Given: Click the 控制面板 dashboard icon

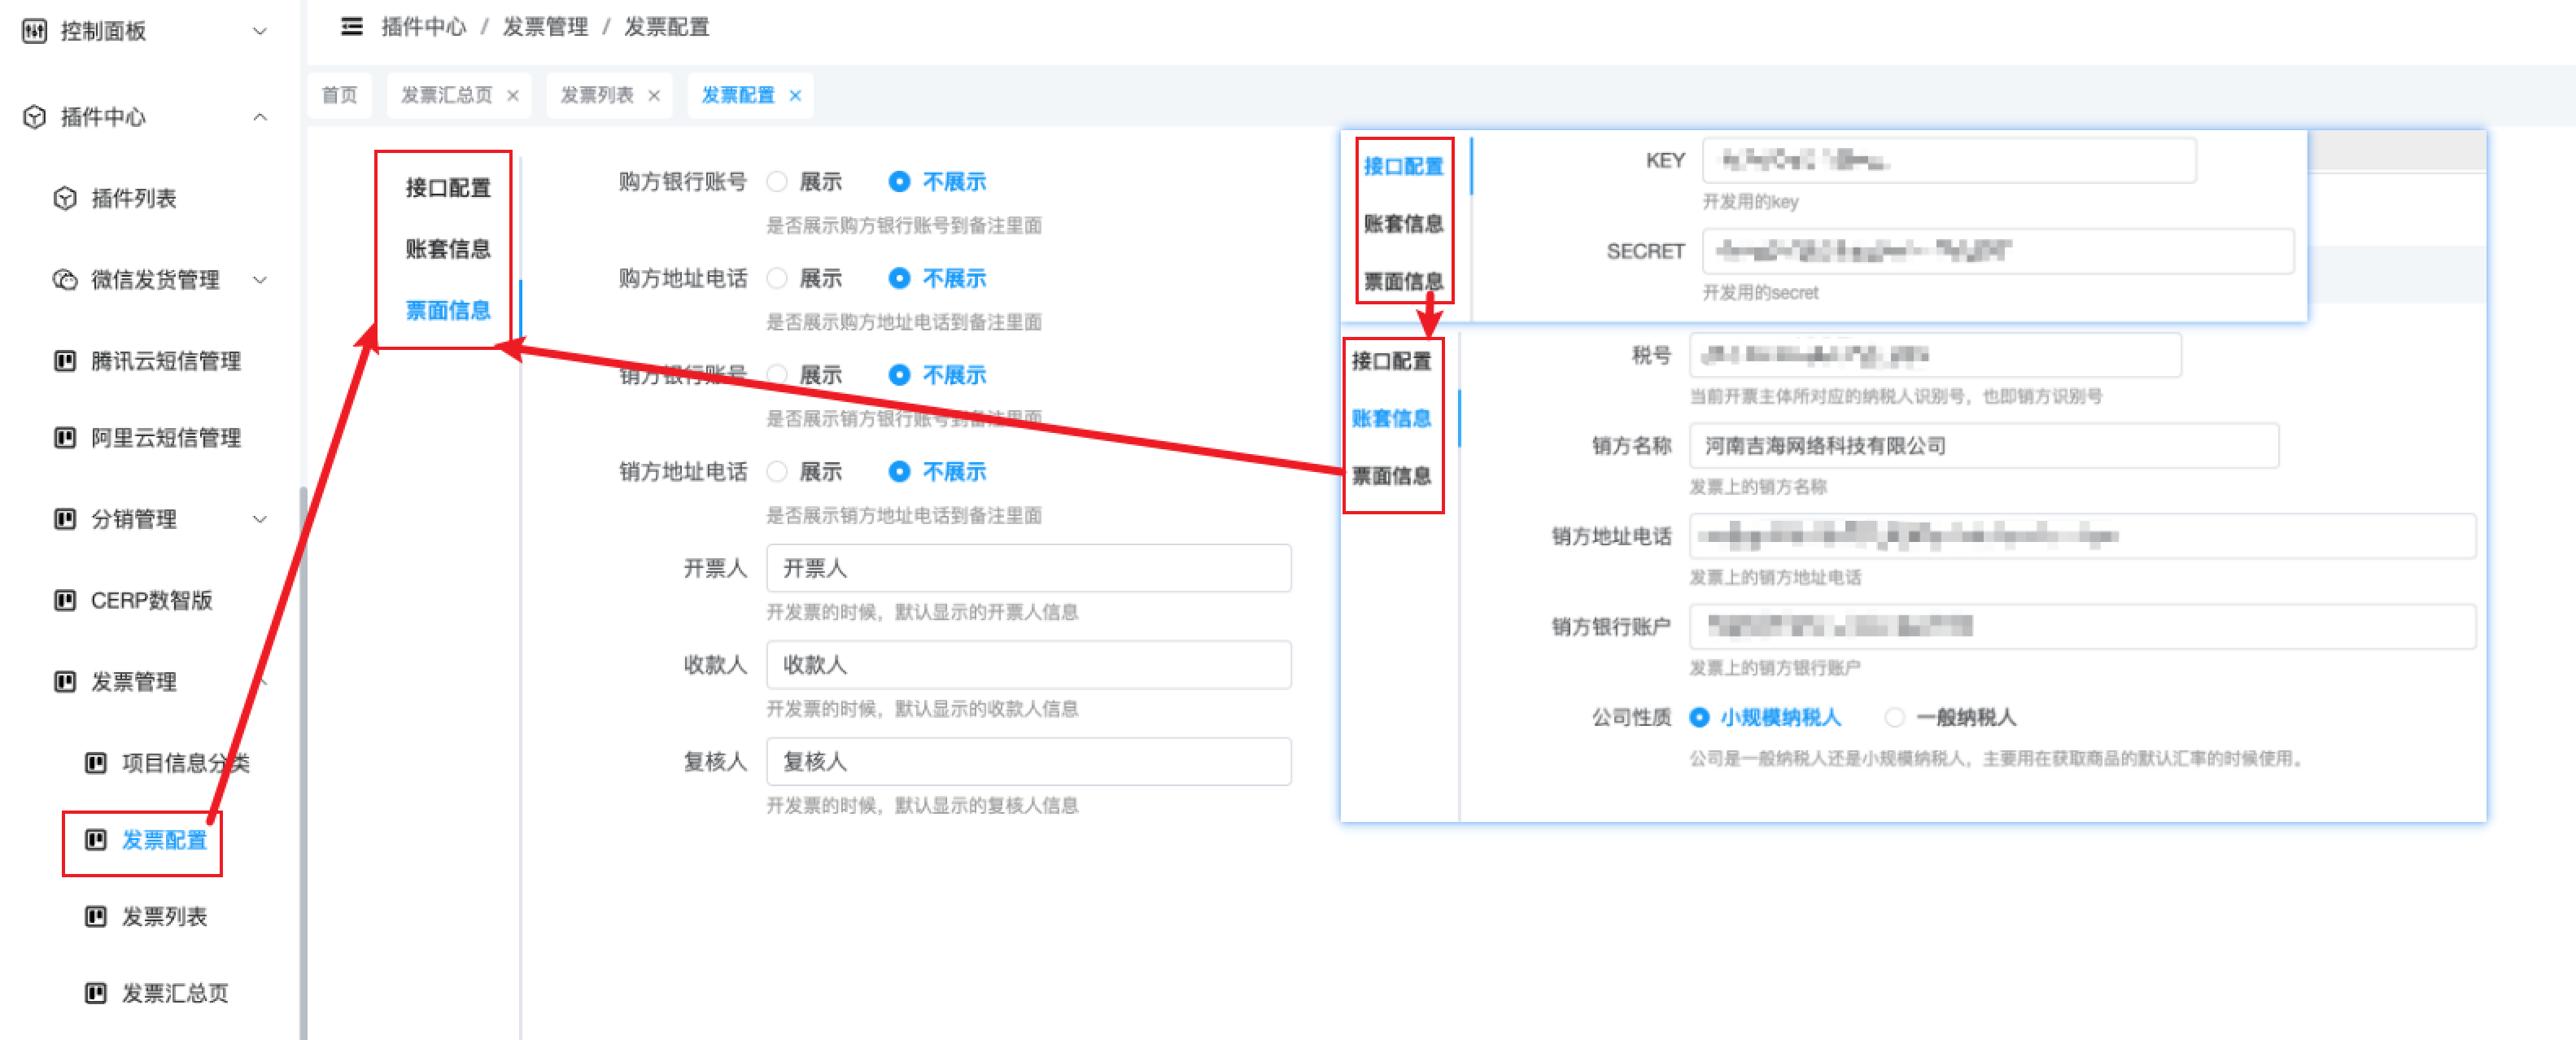Looking at the screenshot, I should tap(34, 31).
